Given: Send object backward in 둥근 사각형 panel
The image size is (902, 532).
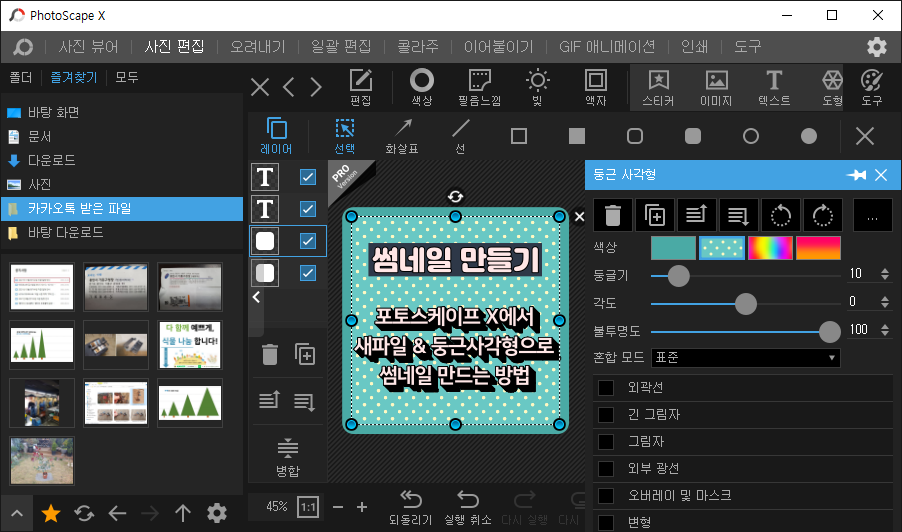Looking at the screenshot, I should [x=739, y=215].
